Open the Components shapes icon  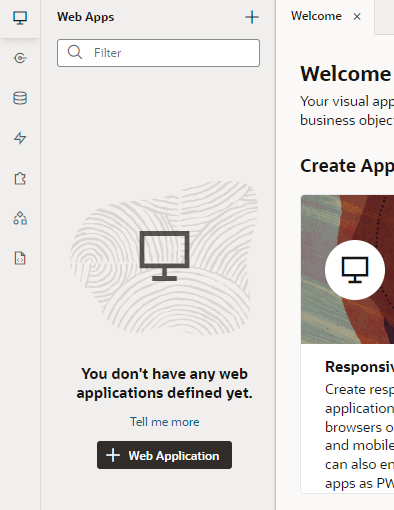pyautogui.click(x=20, y=218)
